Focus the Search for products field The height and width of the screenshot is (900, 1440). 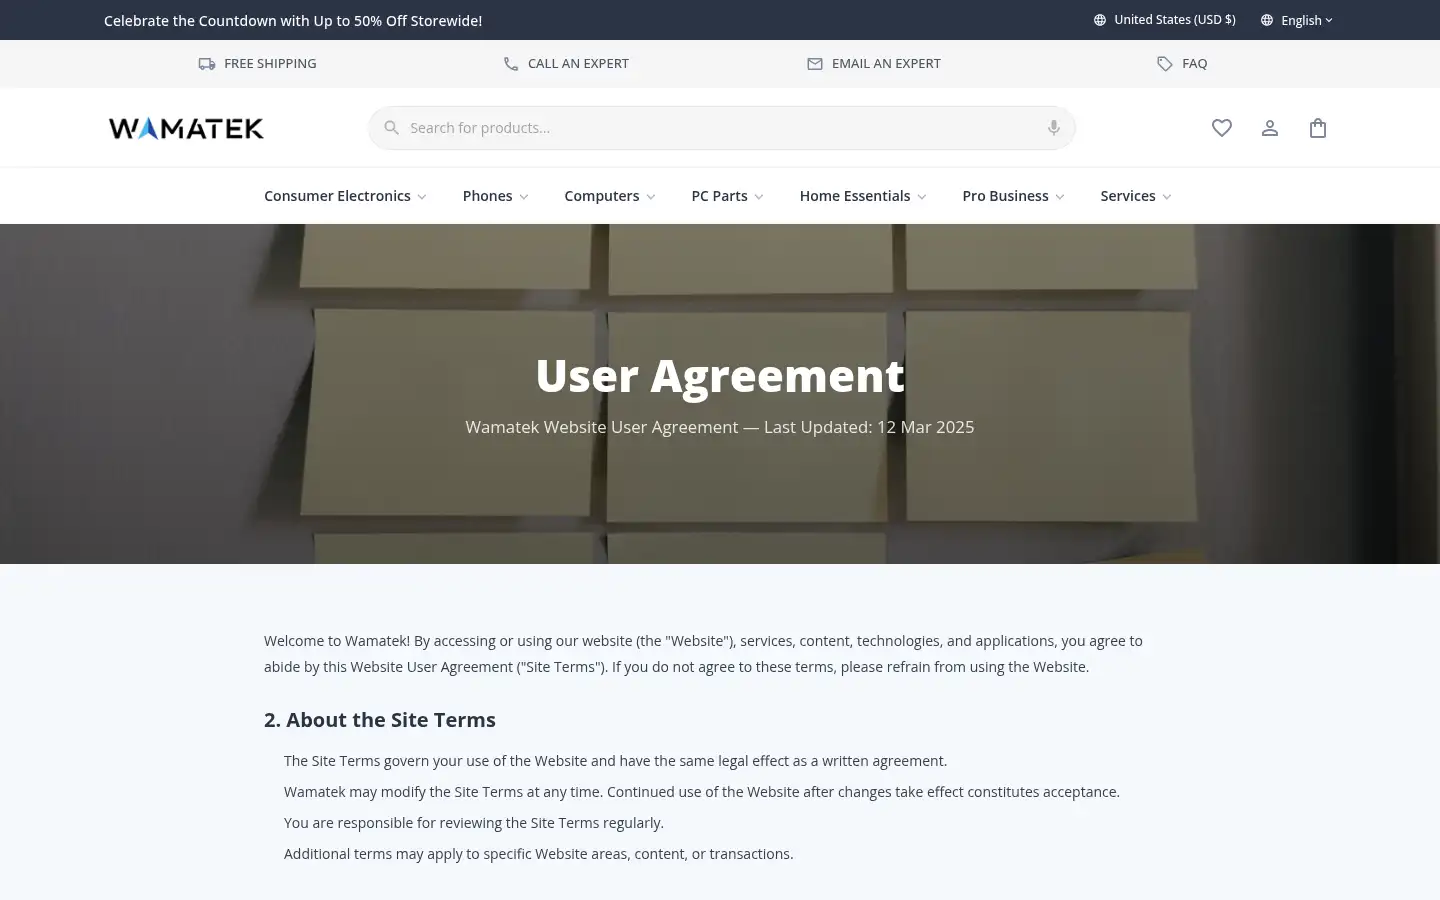point(722,128)
